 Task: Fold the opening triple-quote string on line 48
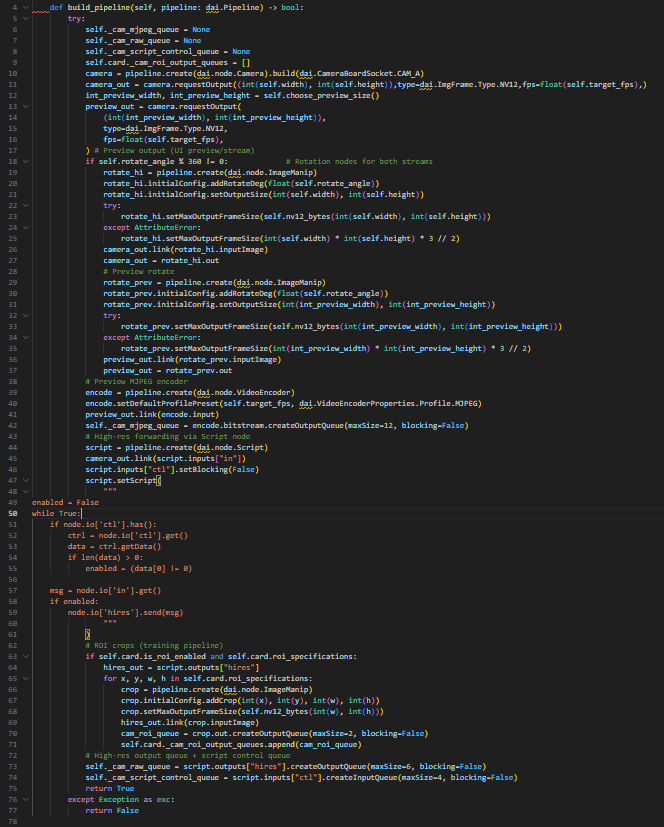[x=25, y=492]
